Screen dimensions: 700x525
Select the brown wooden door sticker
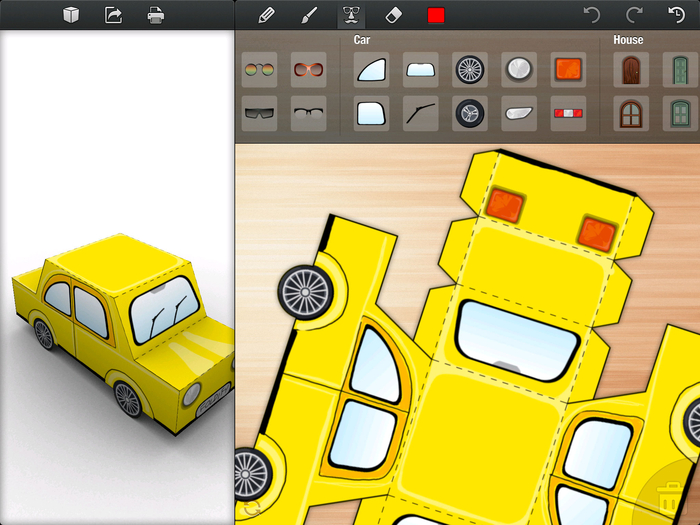[x=630, y=69]
